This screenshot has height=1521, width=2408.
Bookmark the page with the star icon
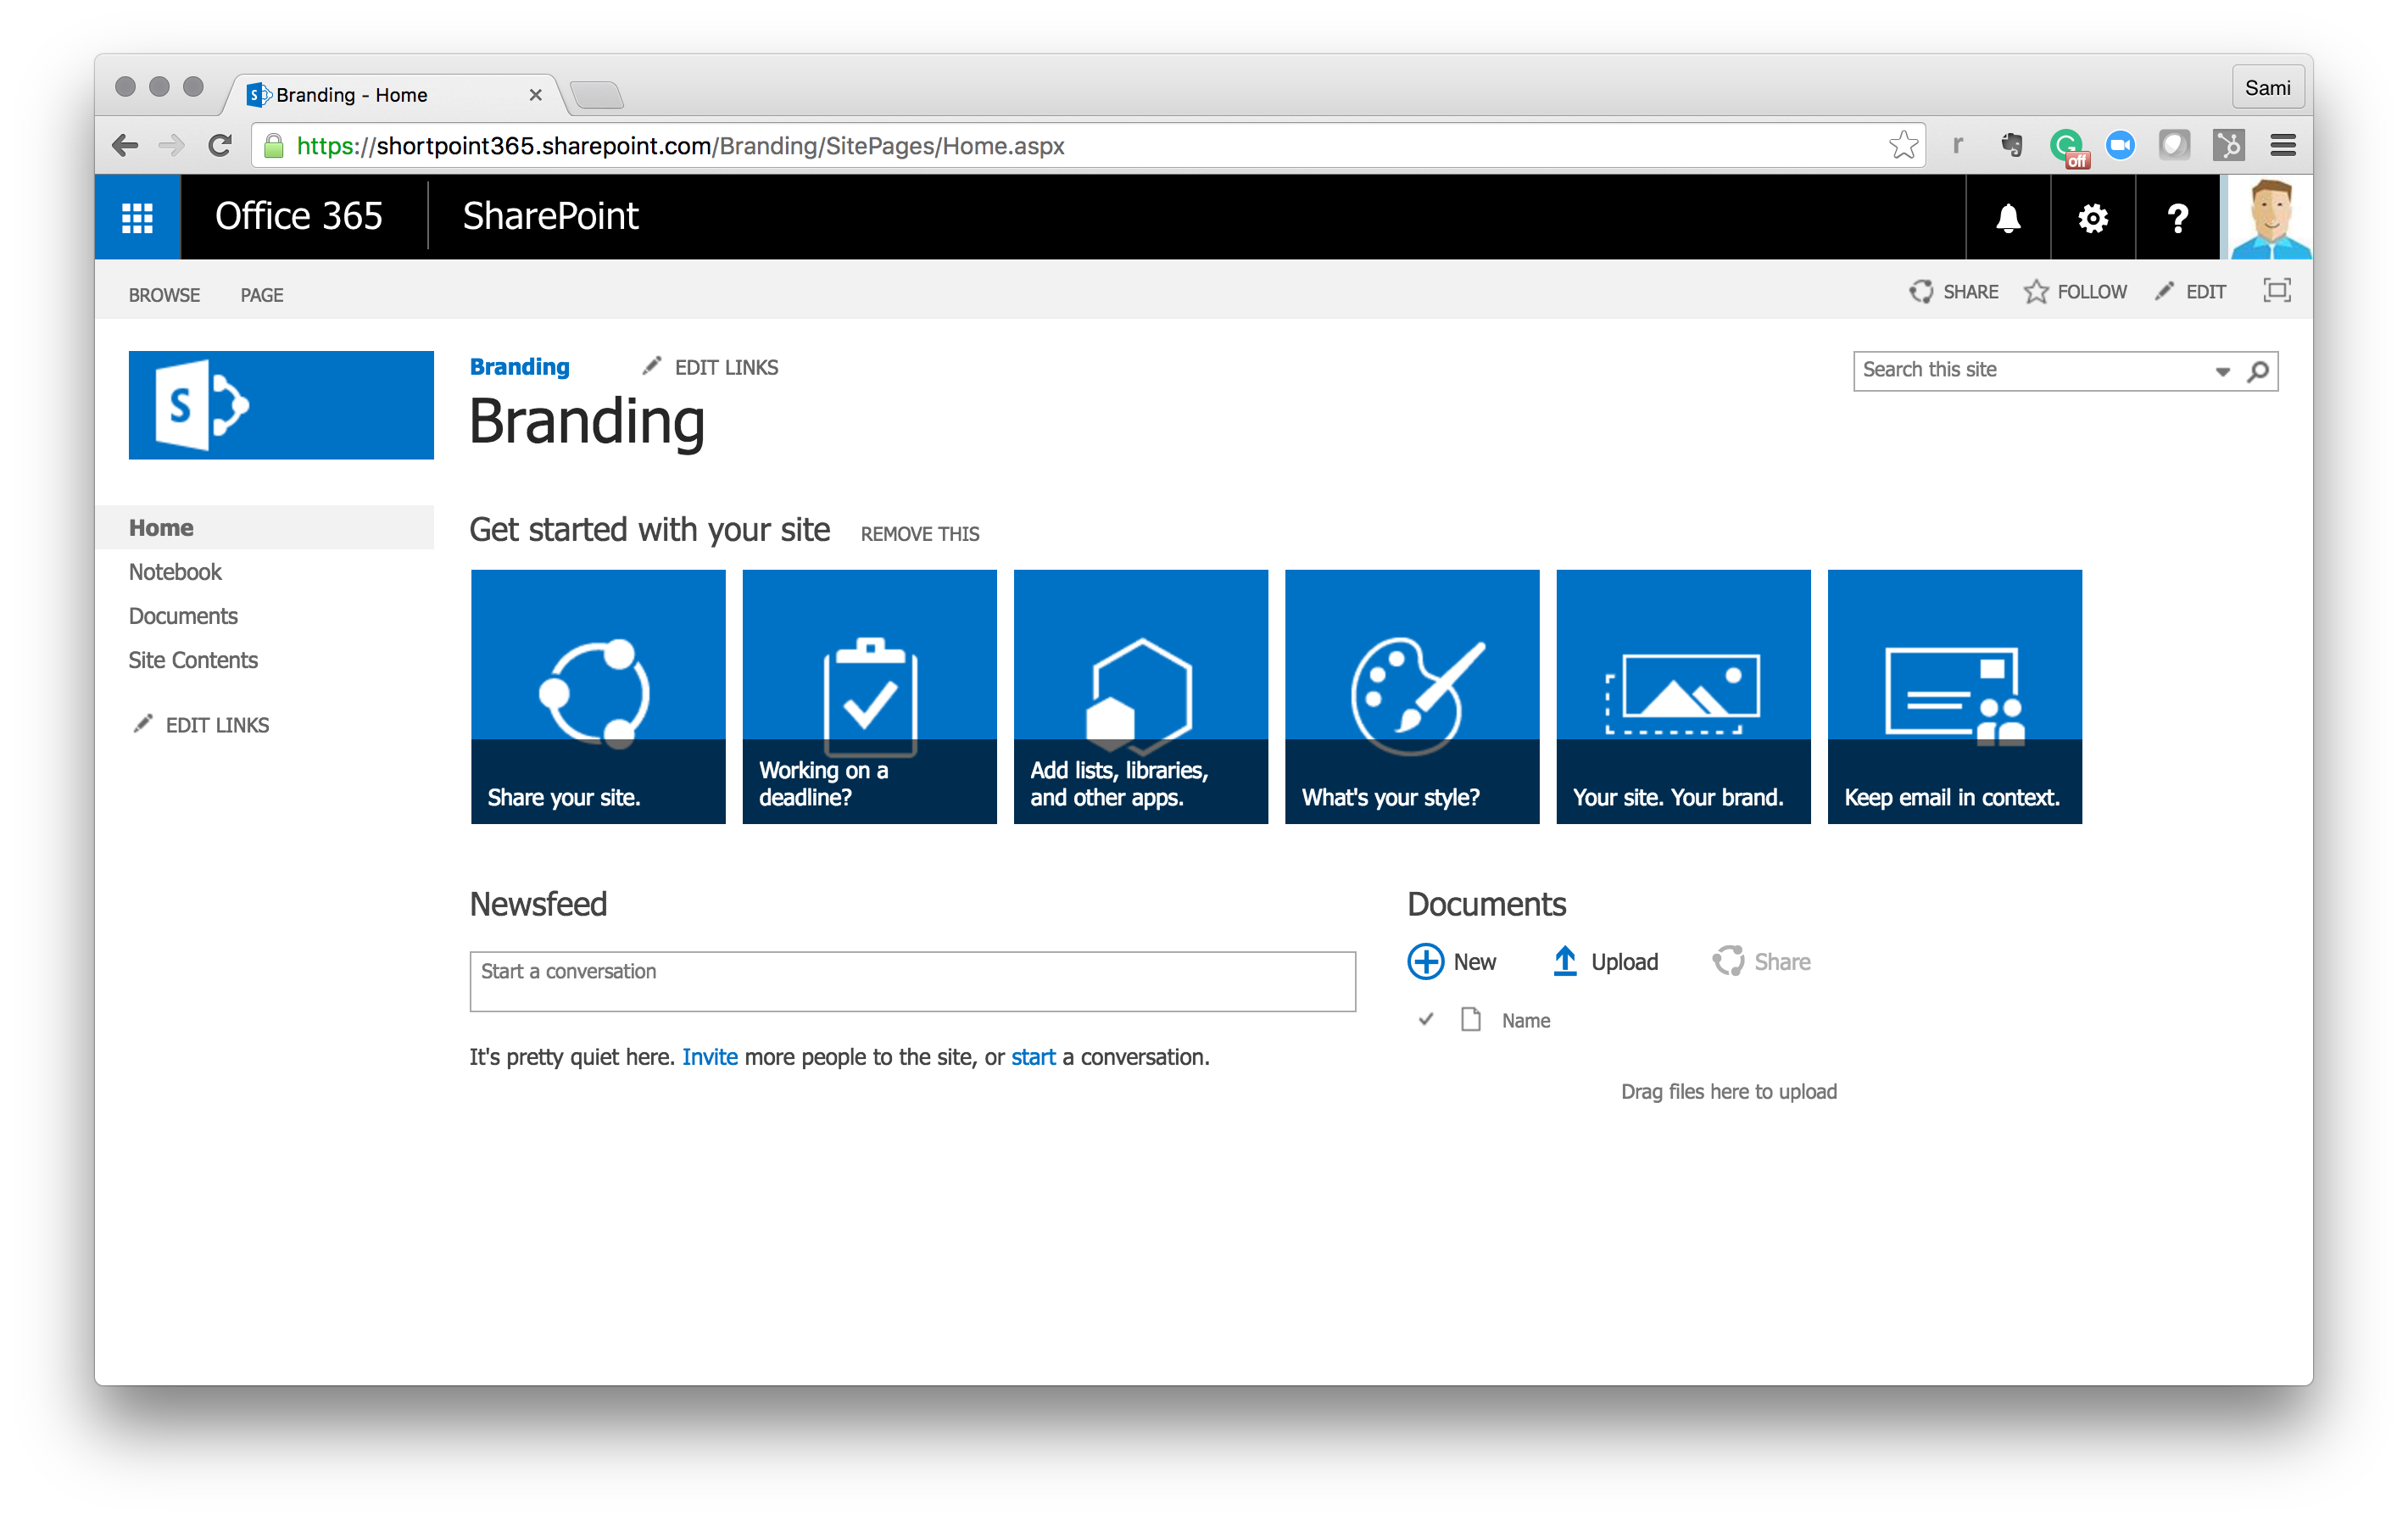point(1903,146)
